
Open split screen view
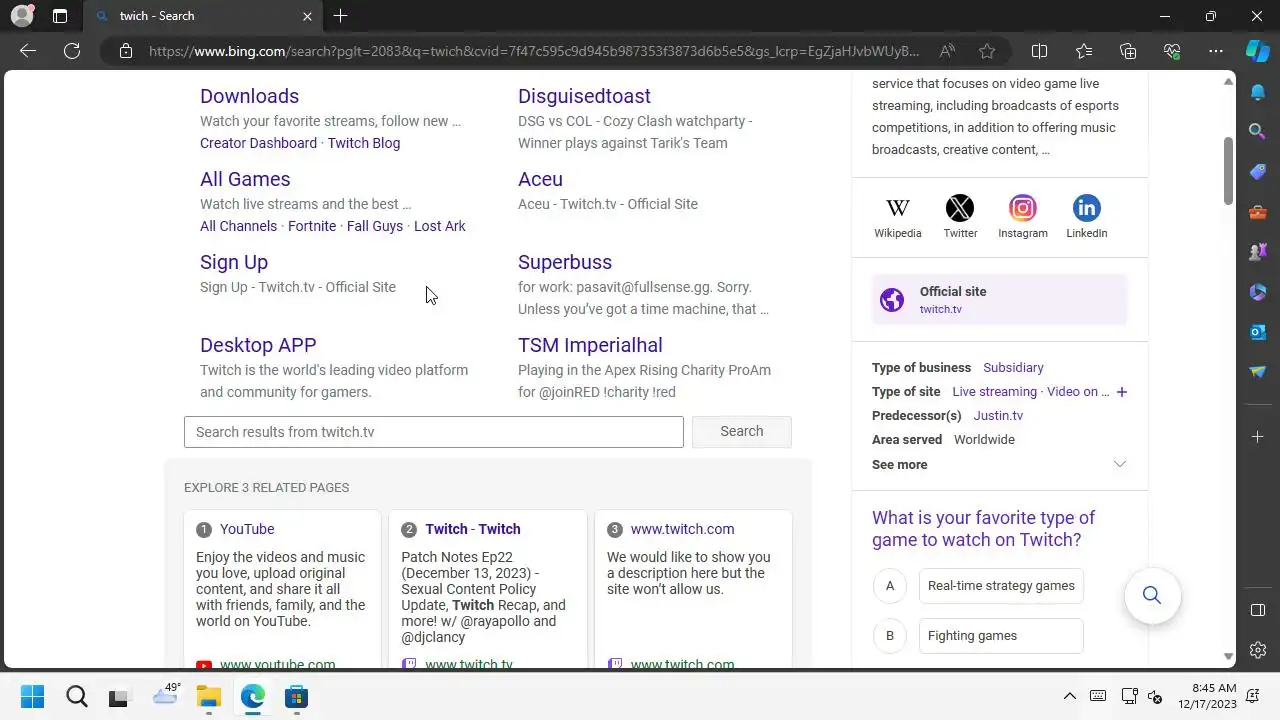click(x=1040, y=51)
